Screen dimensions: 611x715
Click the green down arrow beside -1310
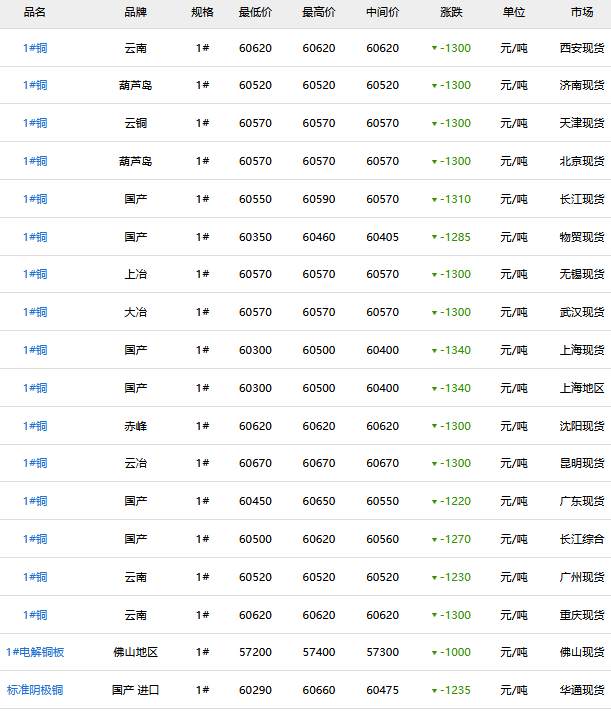[434, 200]
